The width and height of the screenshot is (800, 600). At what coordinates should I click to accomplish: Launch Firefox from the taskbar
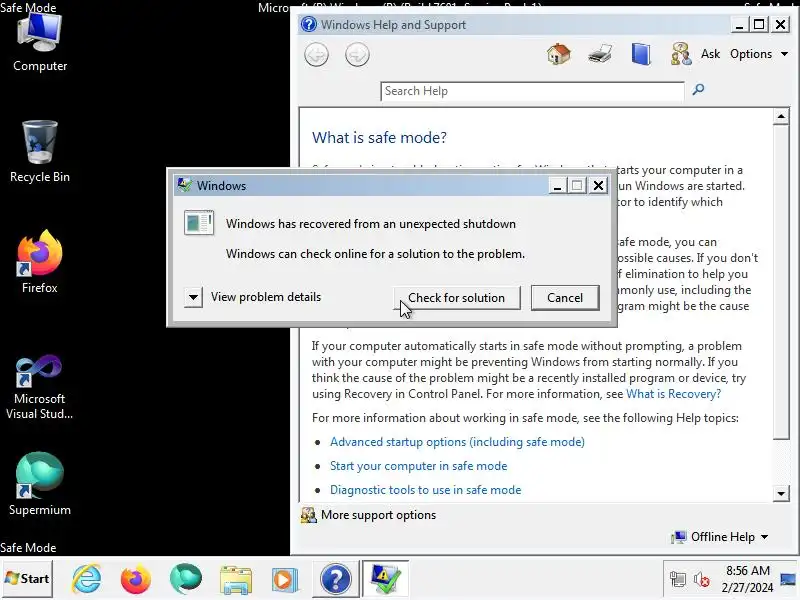pos(136,579)
